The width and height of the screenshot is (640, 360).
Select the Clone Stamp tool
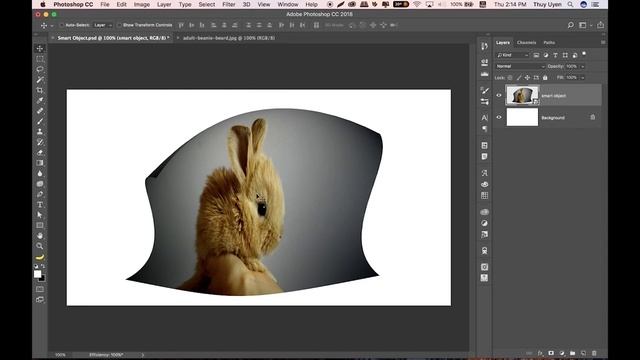point(40,132)
